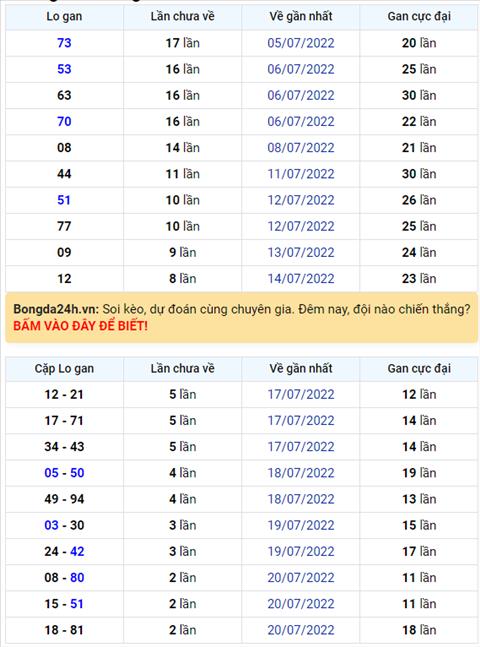Viewport: 480px width, 647px height.
Task: Click the blue lo gan number 73
Action: (64, 43)
